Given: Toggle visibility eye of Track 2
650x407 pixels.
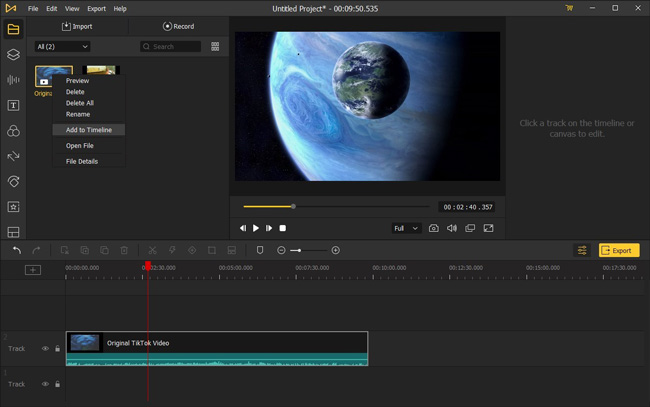Looking at the screenshot, I should click(45, 349).
